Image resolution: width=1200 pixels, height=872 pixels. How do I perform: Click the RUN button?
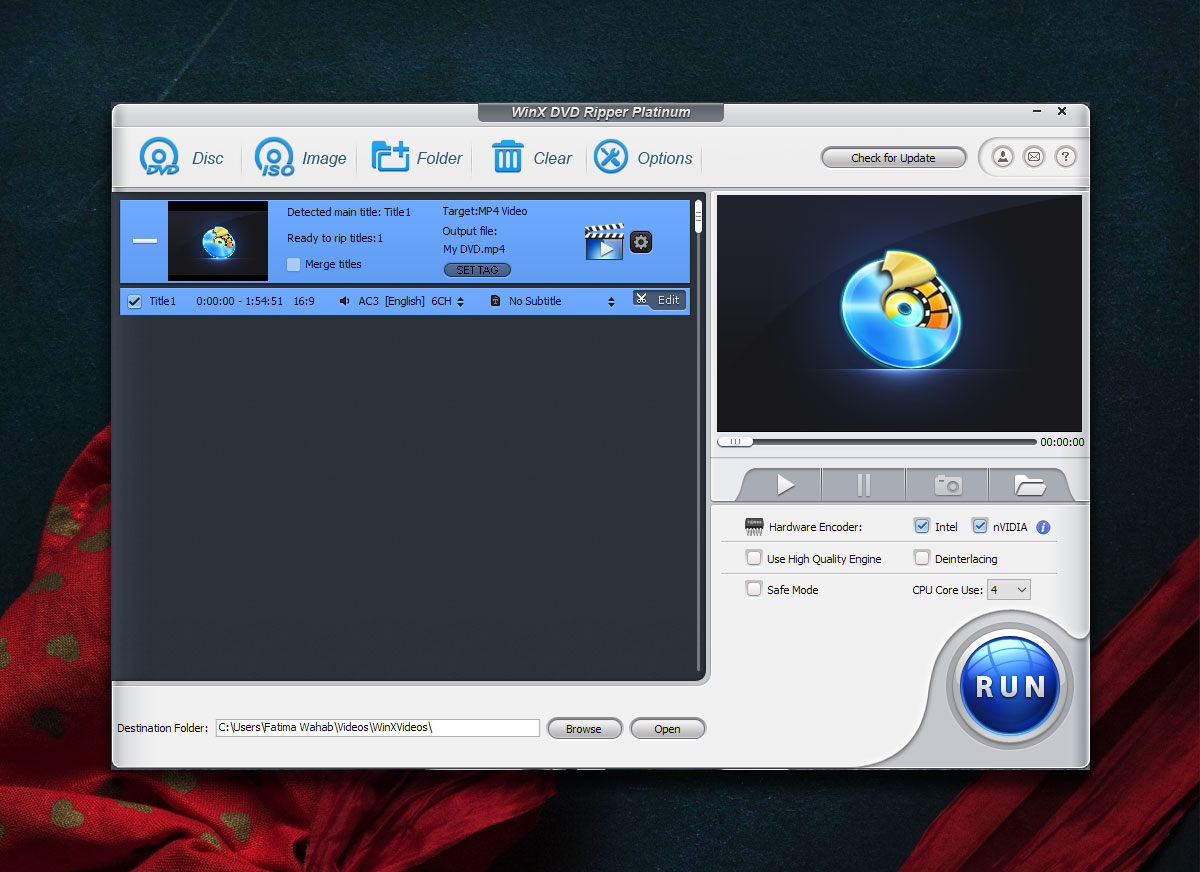pos(1009,687)
